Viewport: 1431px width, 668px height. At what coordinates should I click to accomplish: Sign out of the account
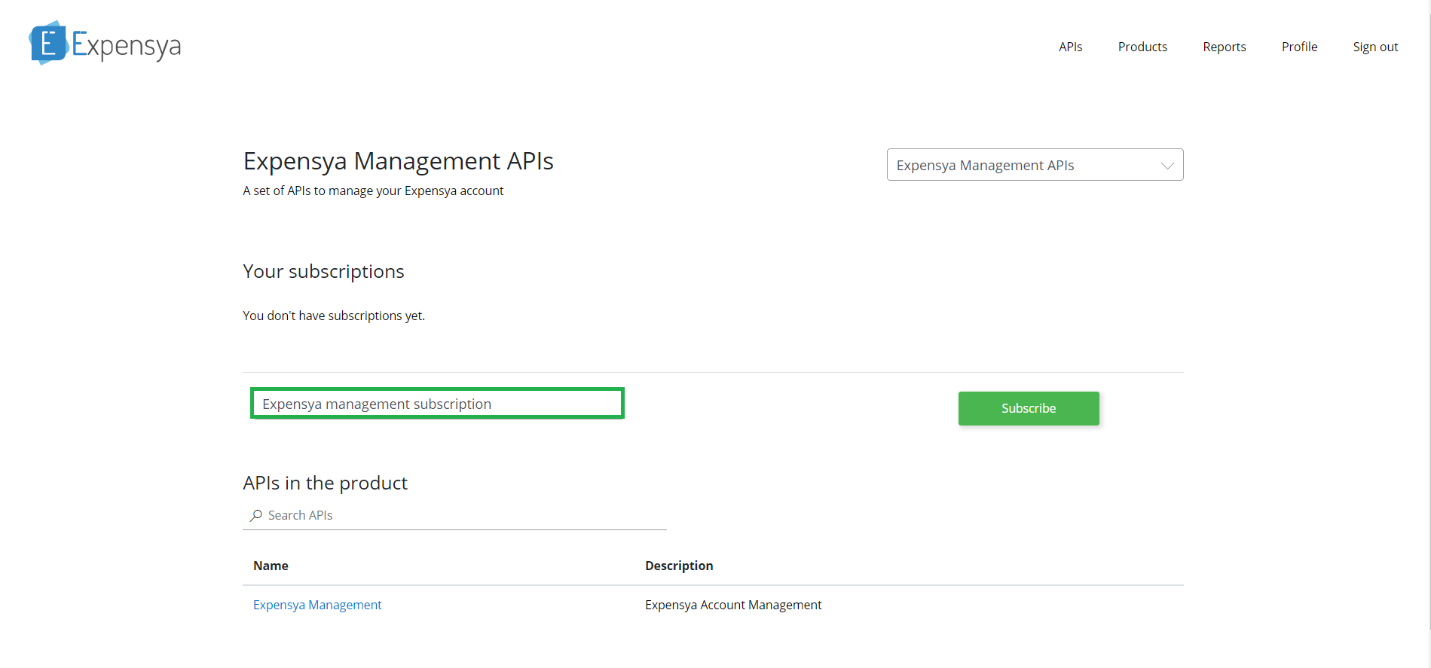pyautogui.click(x=1375, y=47)
